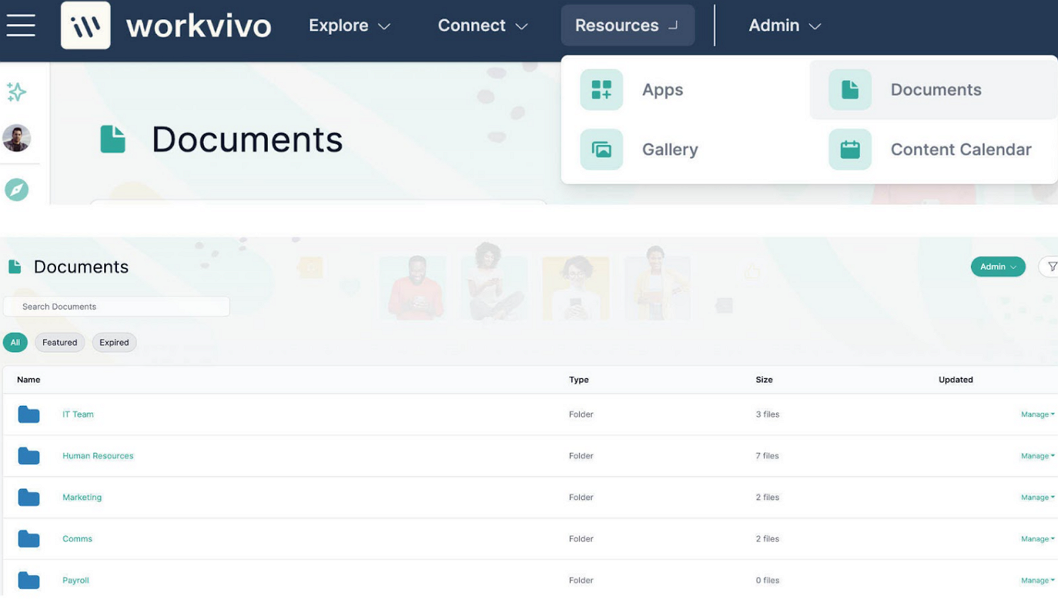
Task: Click the Comms folder icon
Action: click(x=28, y=539)
